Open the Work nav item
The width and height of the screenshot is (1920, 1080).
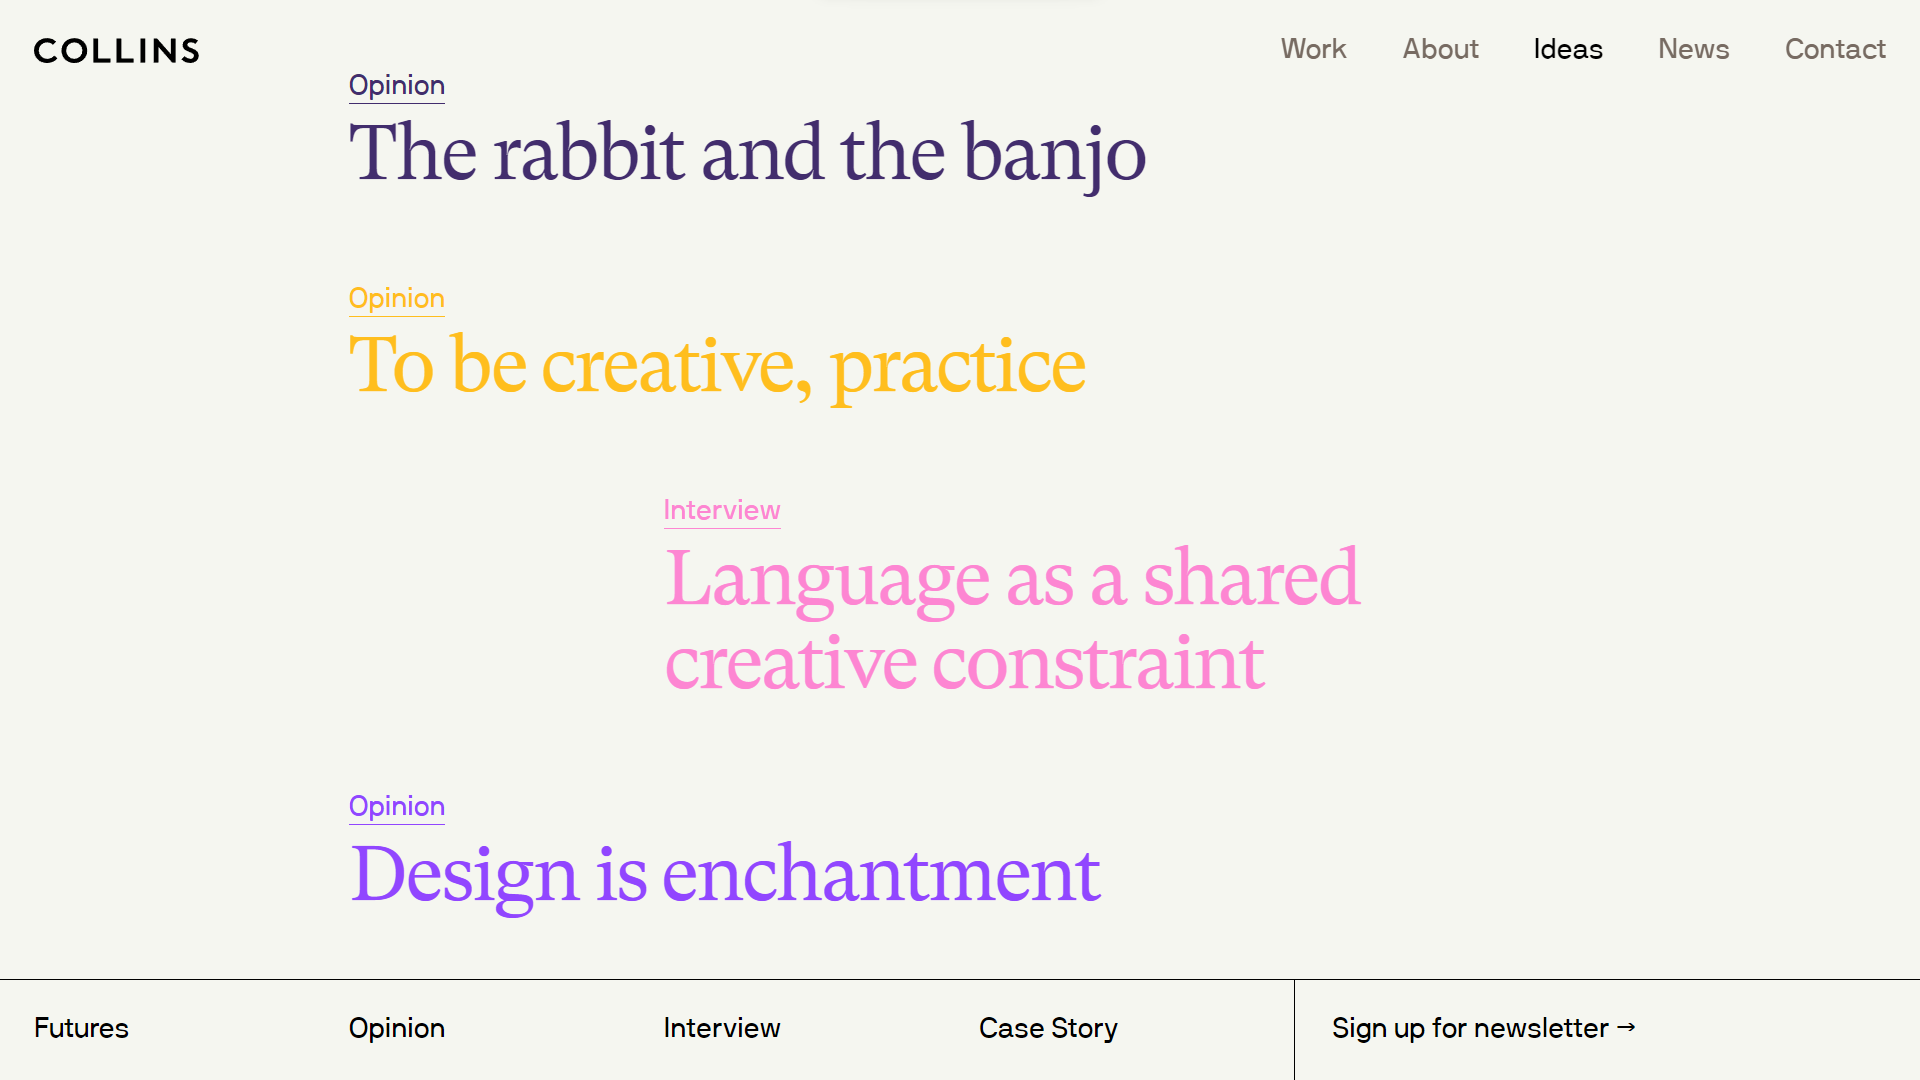coord(1313,49)
